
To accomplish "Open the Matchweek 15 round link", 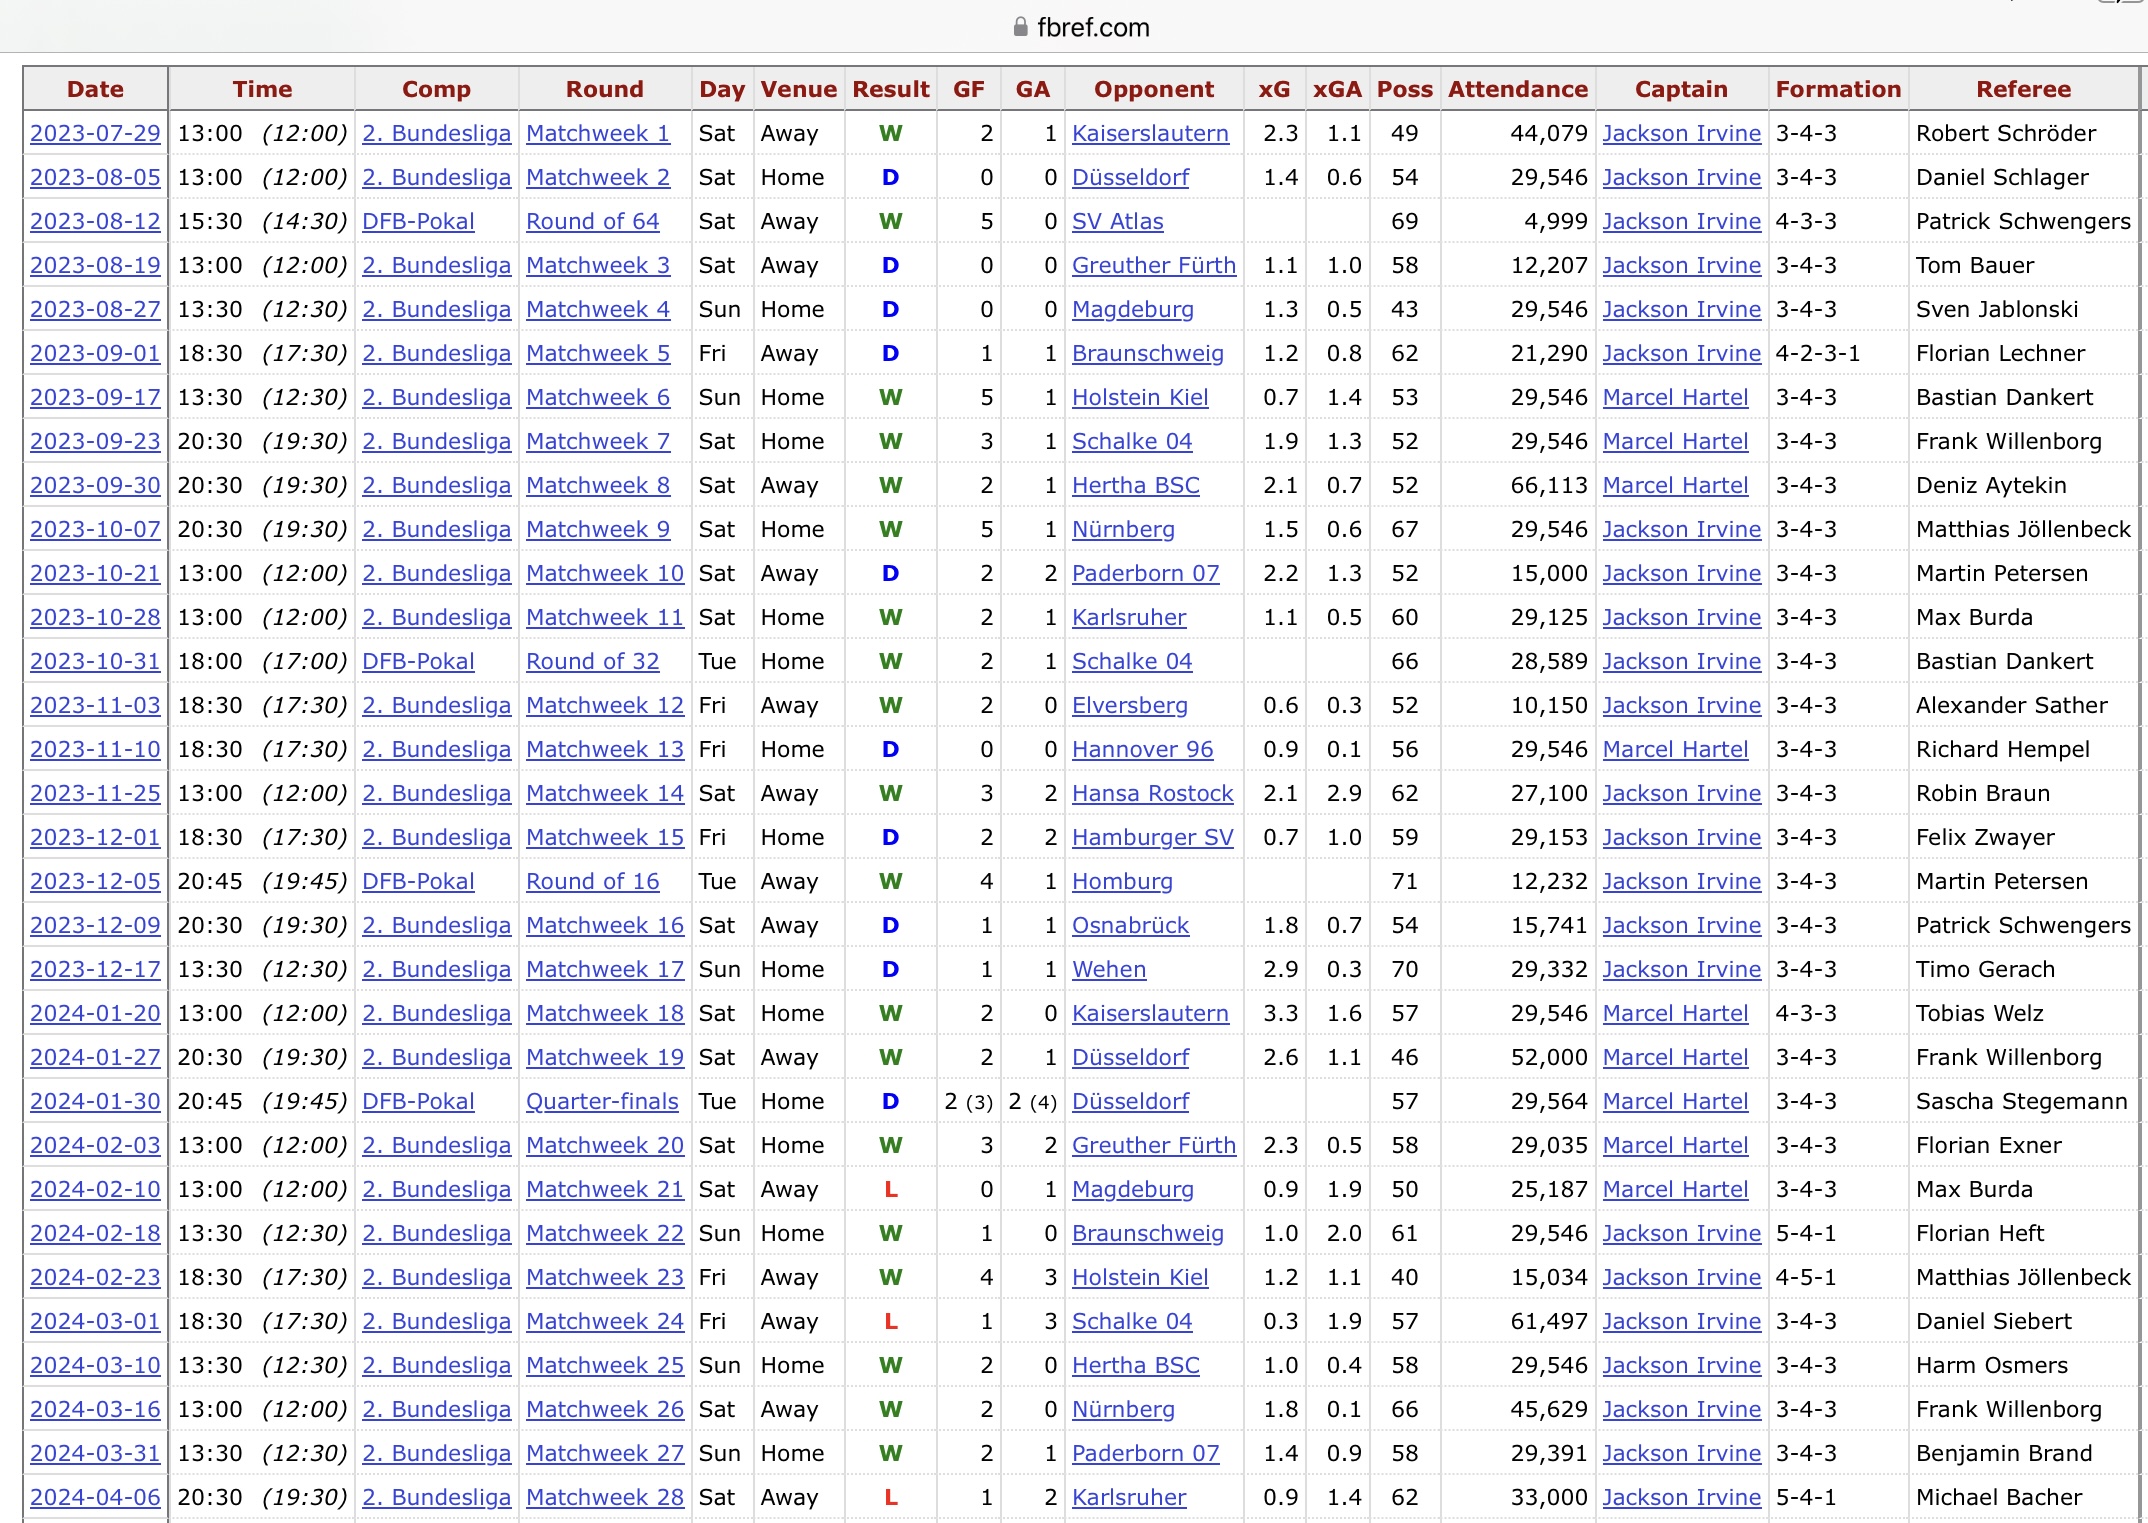I will tap(605, 837).
